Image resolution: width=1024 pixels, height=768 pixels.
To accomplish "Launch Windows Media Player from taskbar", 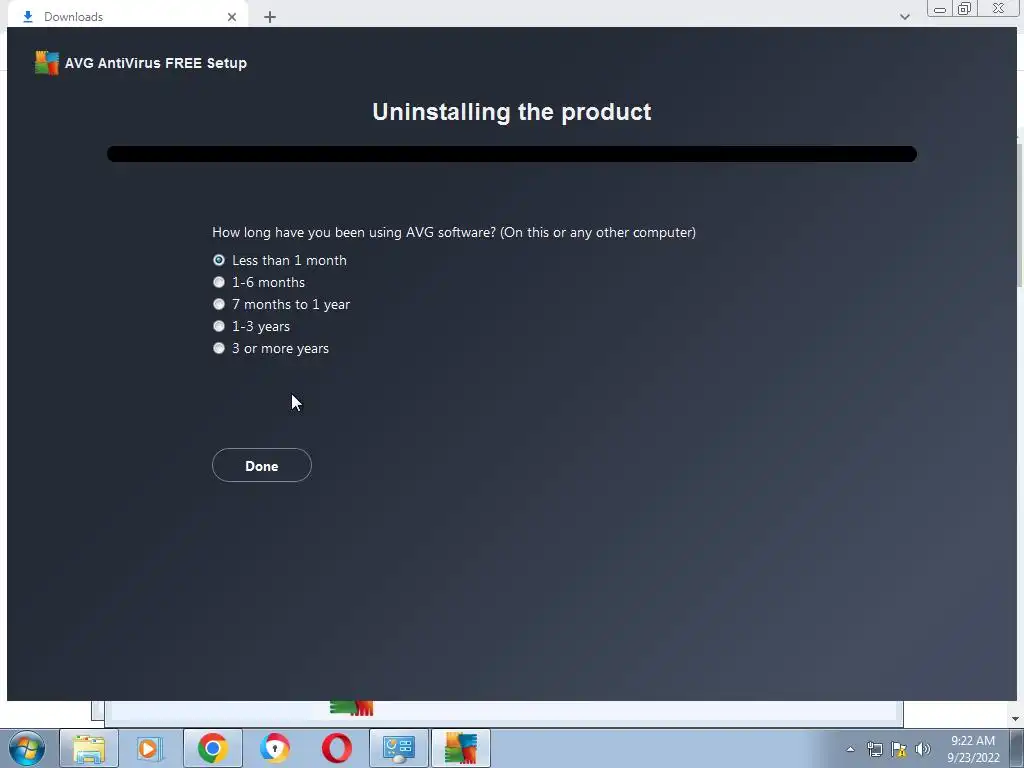I will (x=150, y=748).
